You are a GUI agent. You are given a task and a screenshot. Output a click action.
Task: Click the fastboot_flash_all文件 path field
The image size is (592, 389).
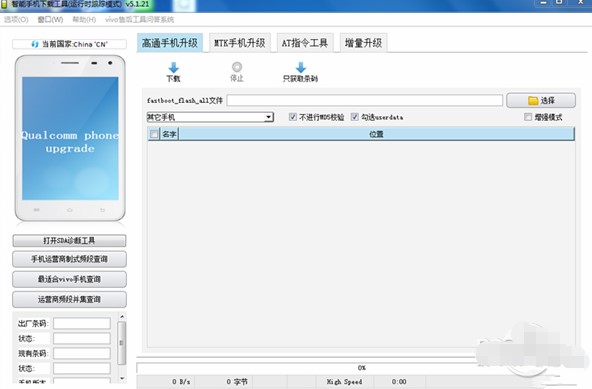point(364,100)
